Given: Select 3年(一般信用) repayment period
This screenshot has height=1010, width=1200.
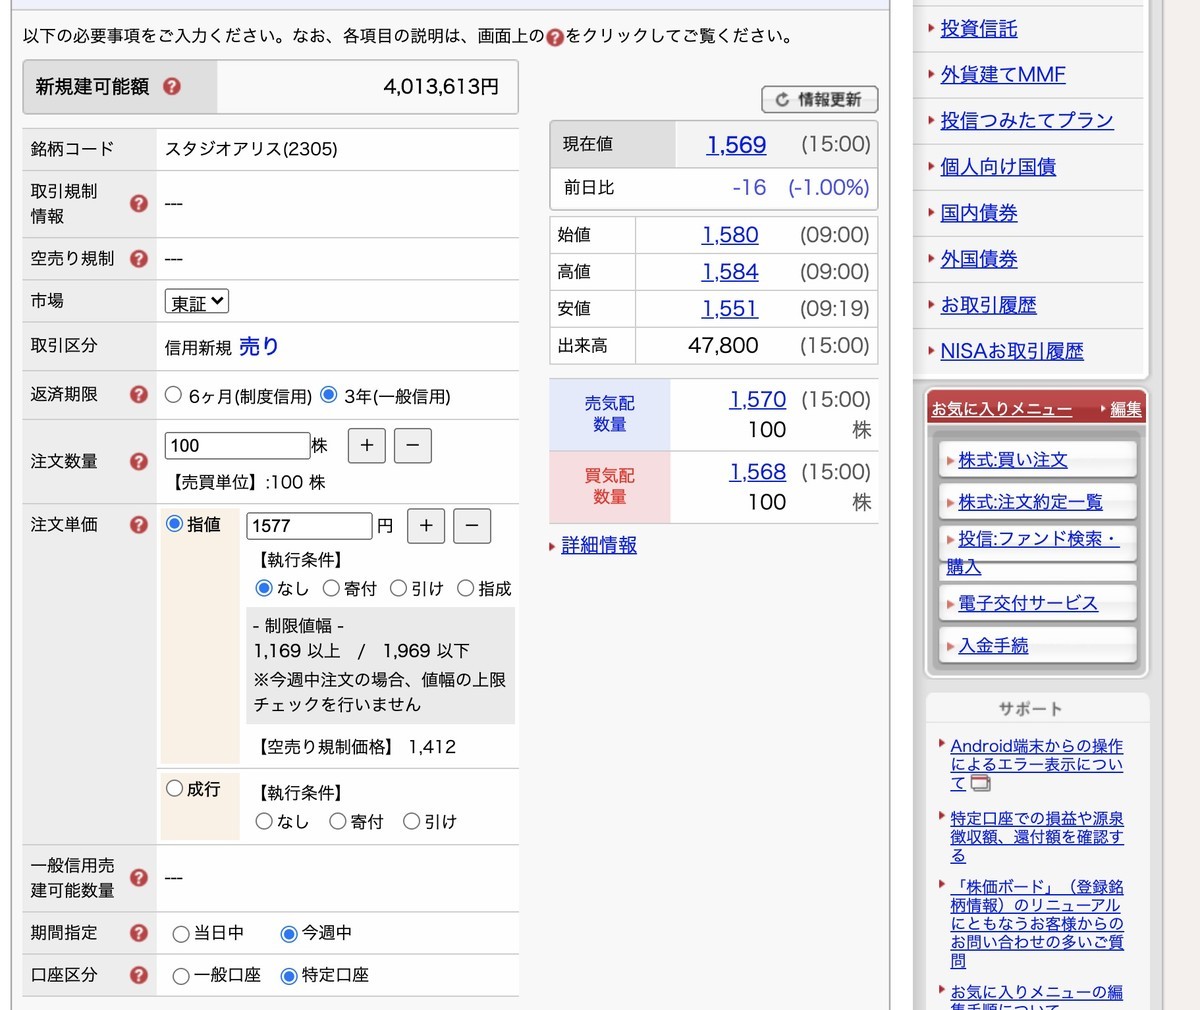Looking at the screenshot, I should coord(329,395).
